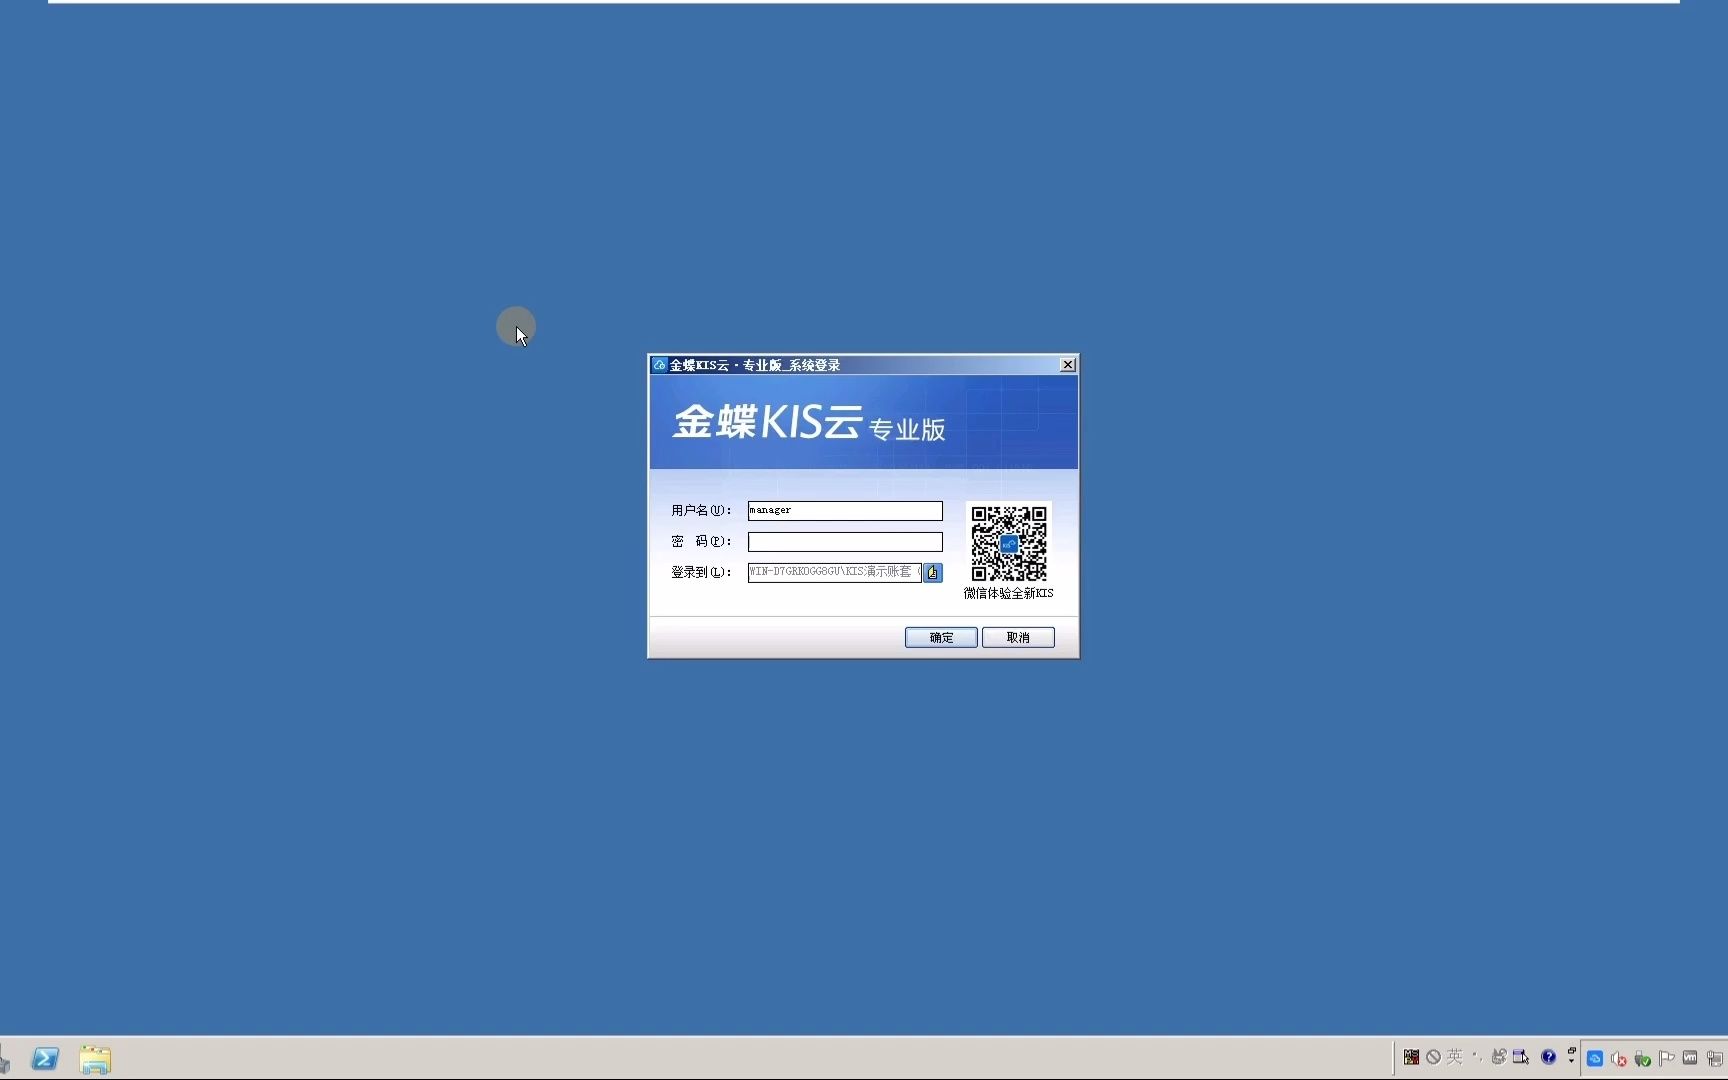Click the IME punctuation mode icon

coord(1477,1057)
